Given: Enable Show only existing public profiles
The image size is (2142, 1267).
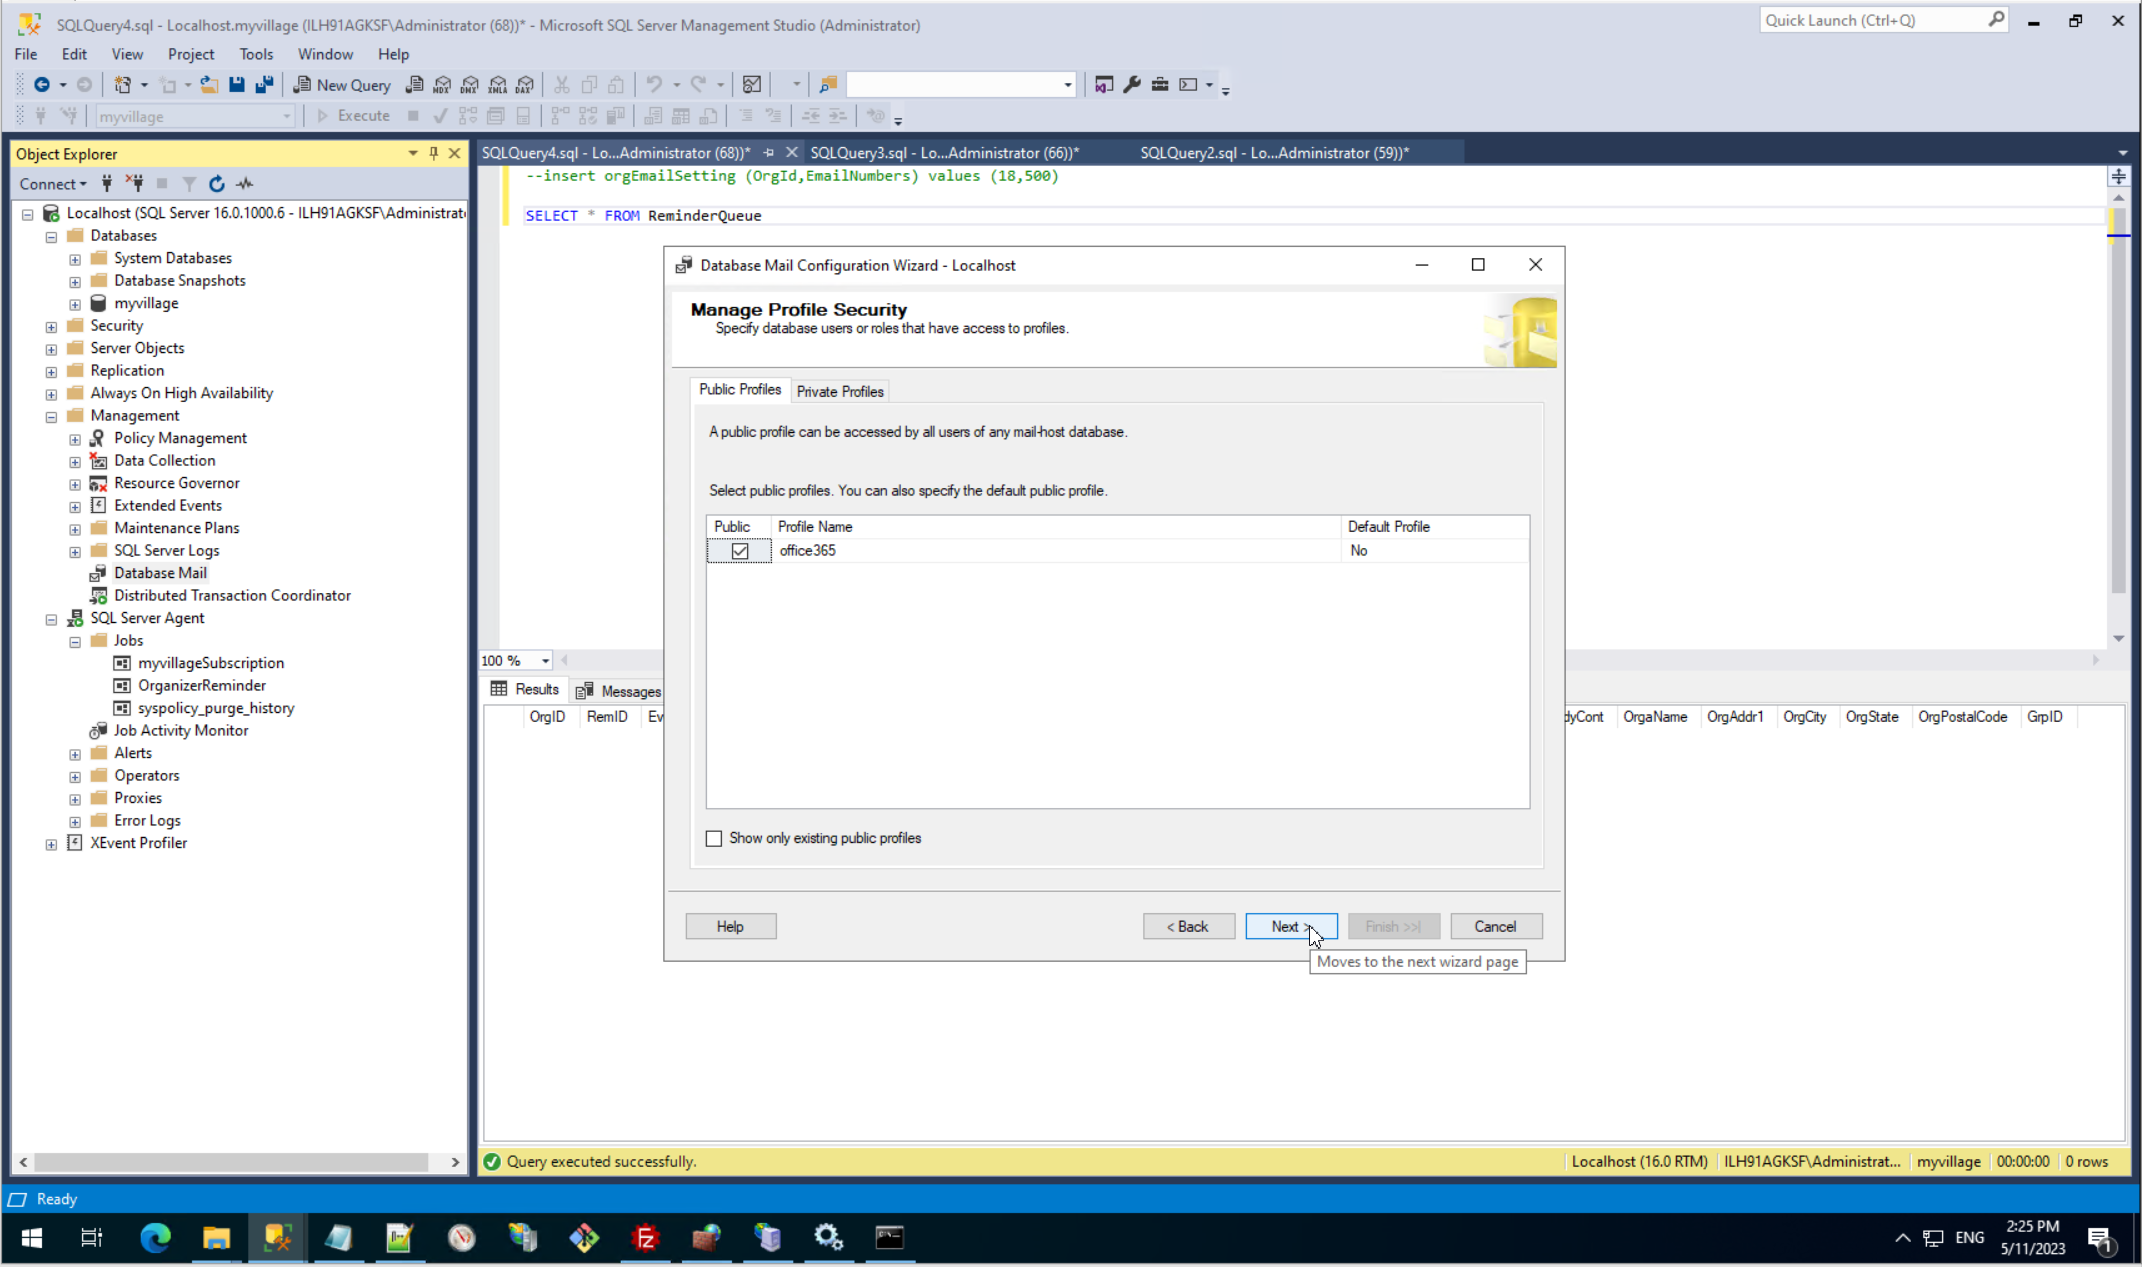Looking at the screenshot, I should (714, 839).
